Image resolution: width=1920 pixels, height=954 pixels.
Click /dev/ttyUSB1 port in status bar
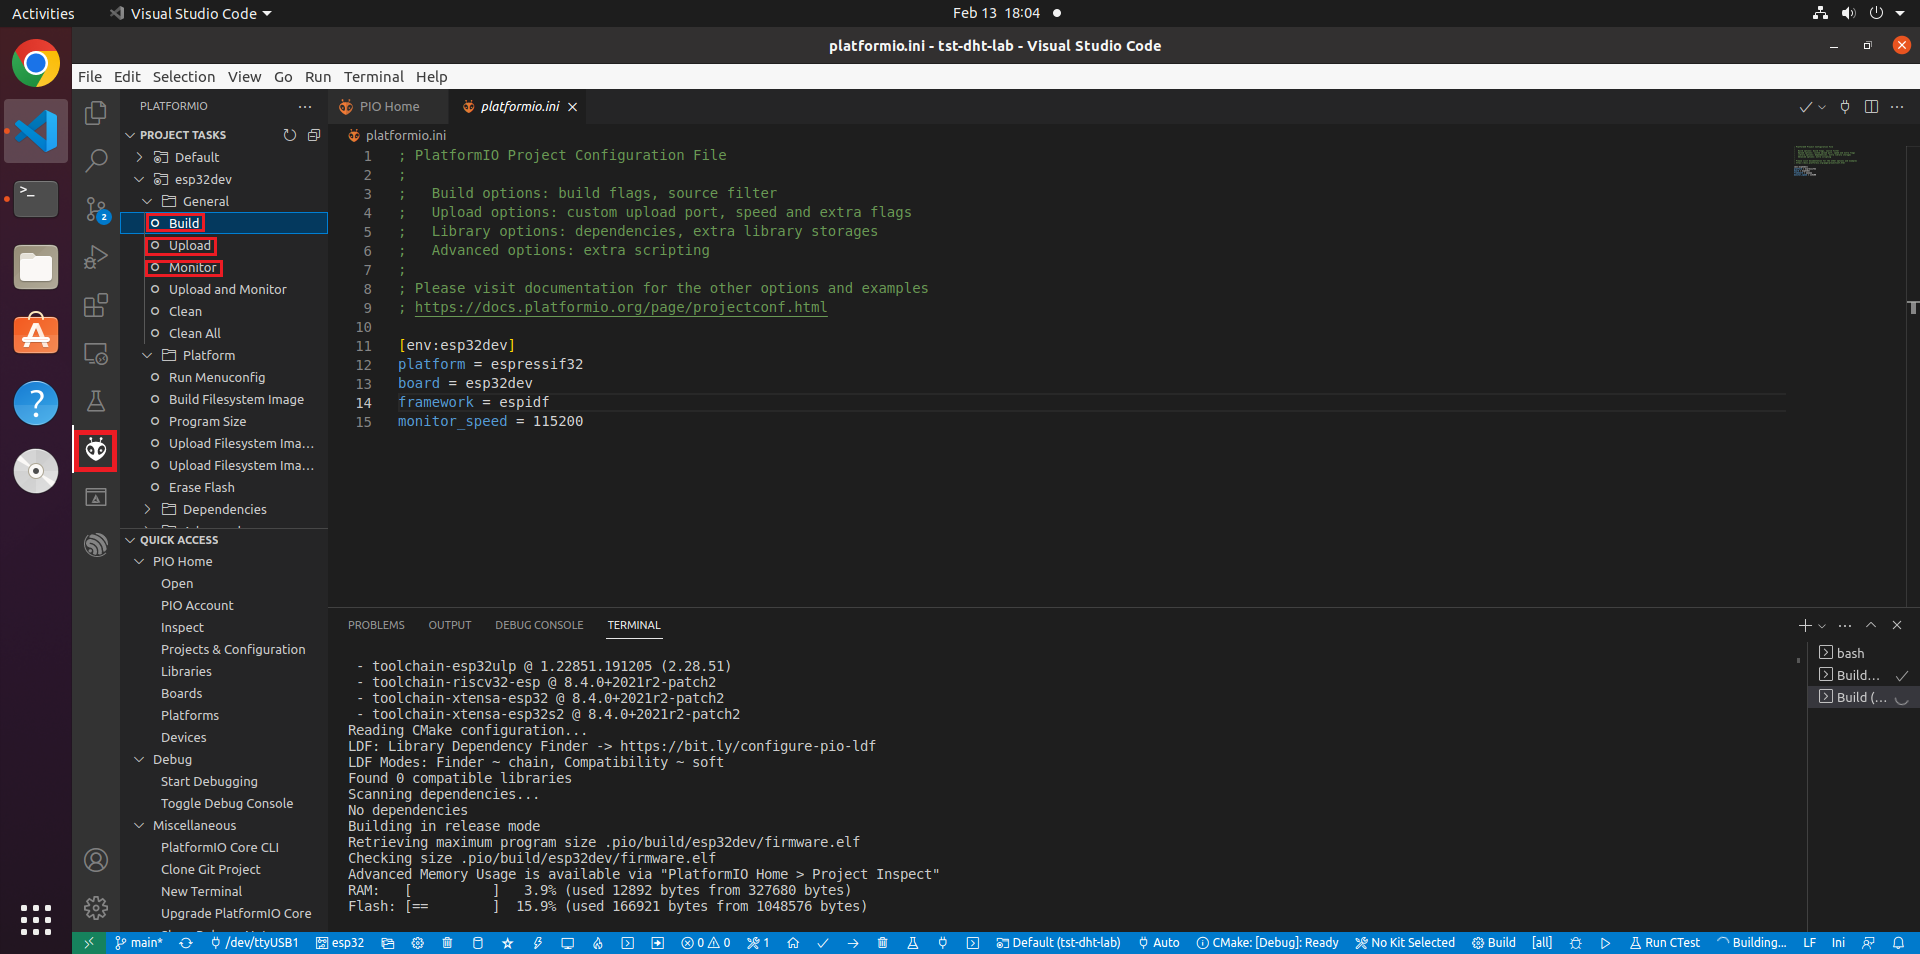click(x=254, y=943)
